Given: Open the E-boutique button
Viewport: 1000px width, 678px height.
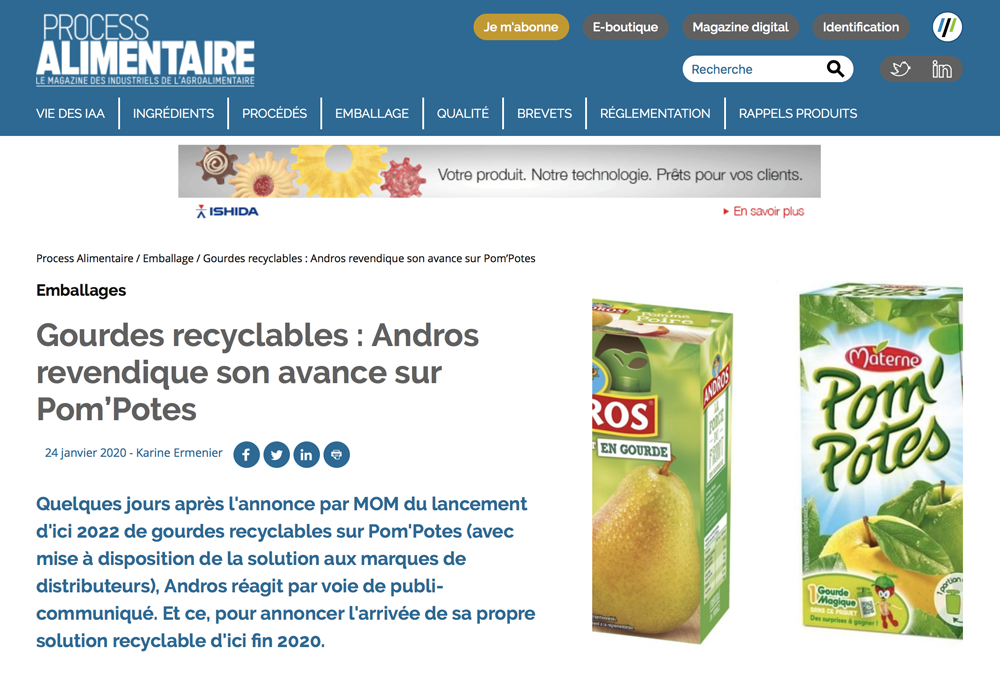Looking at the screenshot, I should (x=625, y=27).
